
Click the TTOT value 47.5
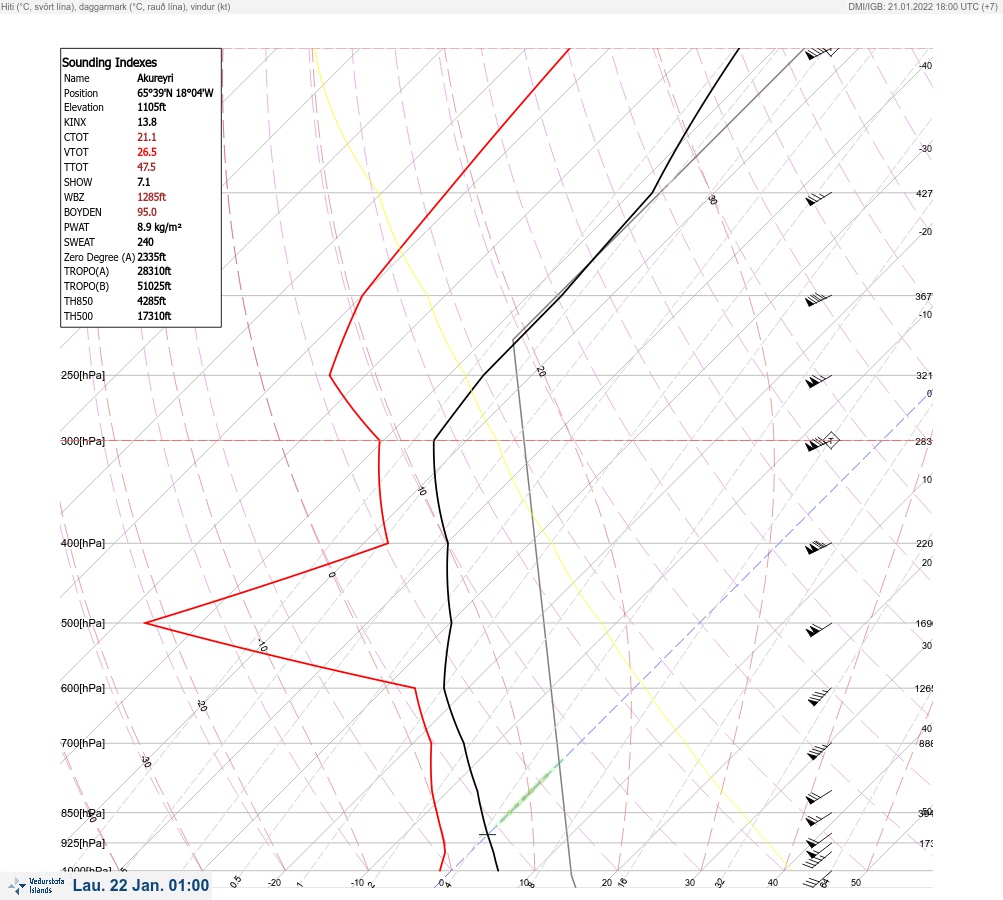146,167
